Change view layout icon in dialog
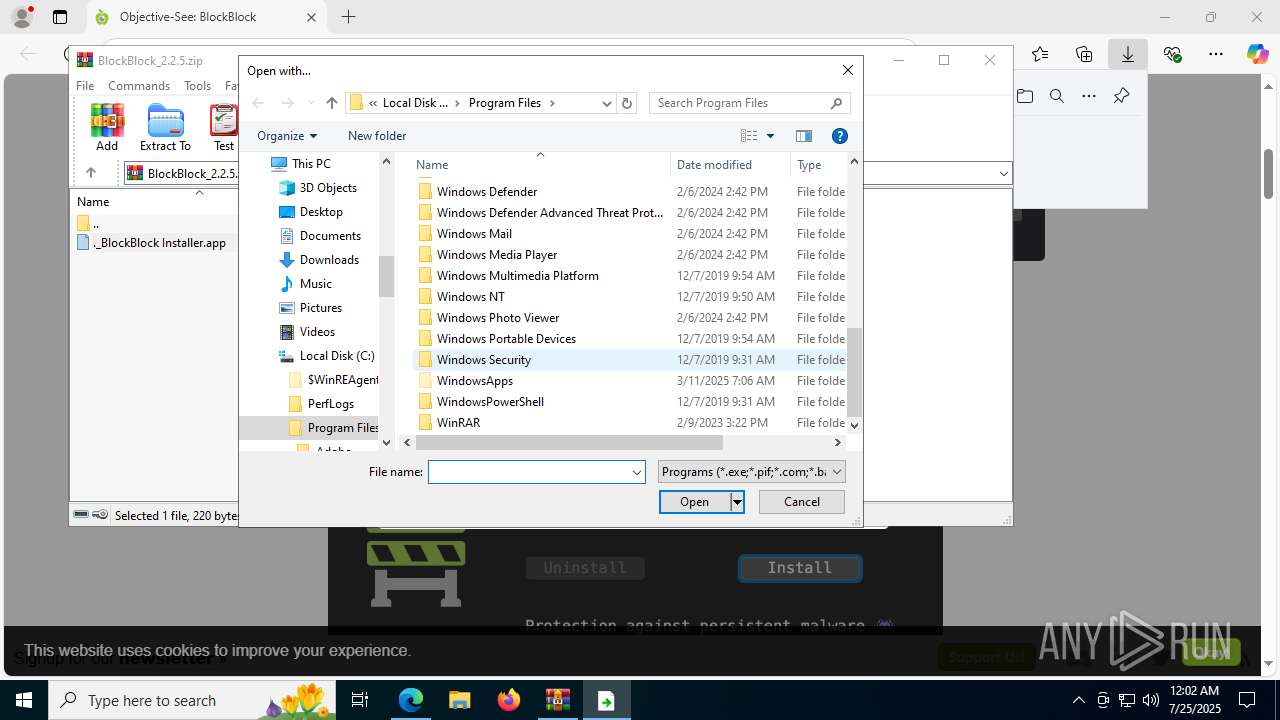The width and height of the screenshot is (1280, 720). pyautogui.click(x=749, y=136)
